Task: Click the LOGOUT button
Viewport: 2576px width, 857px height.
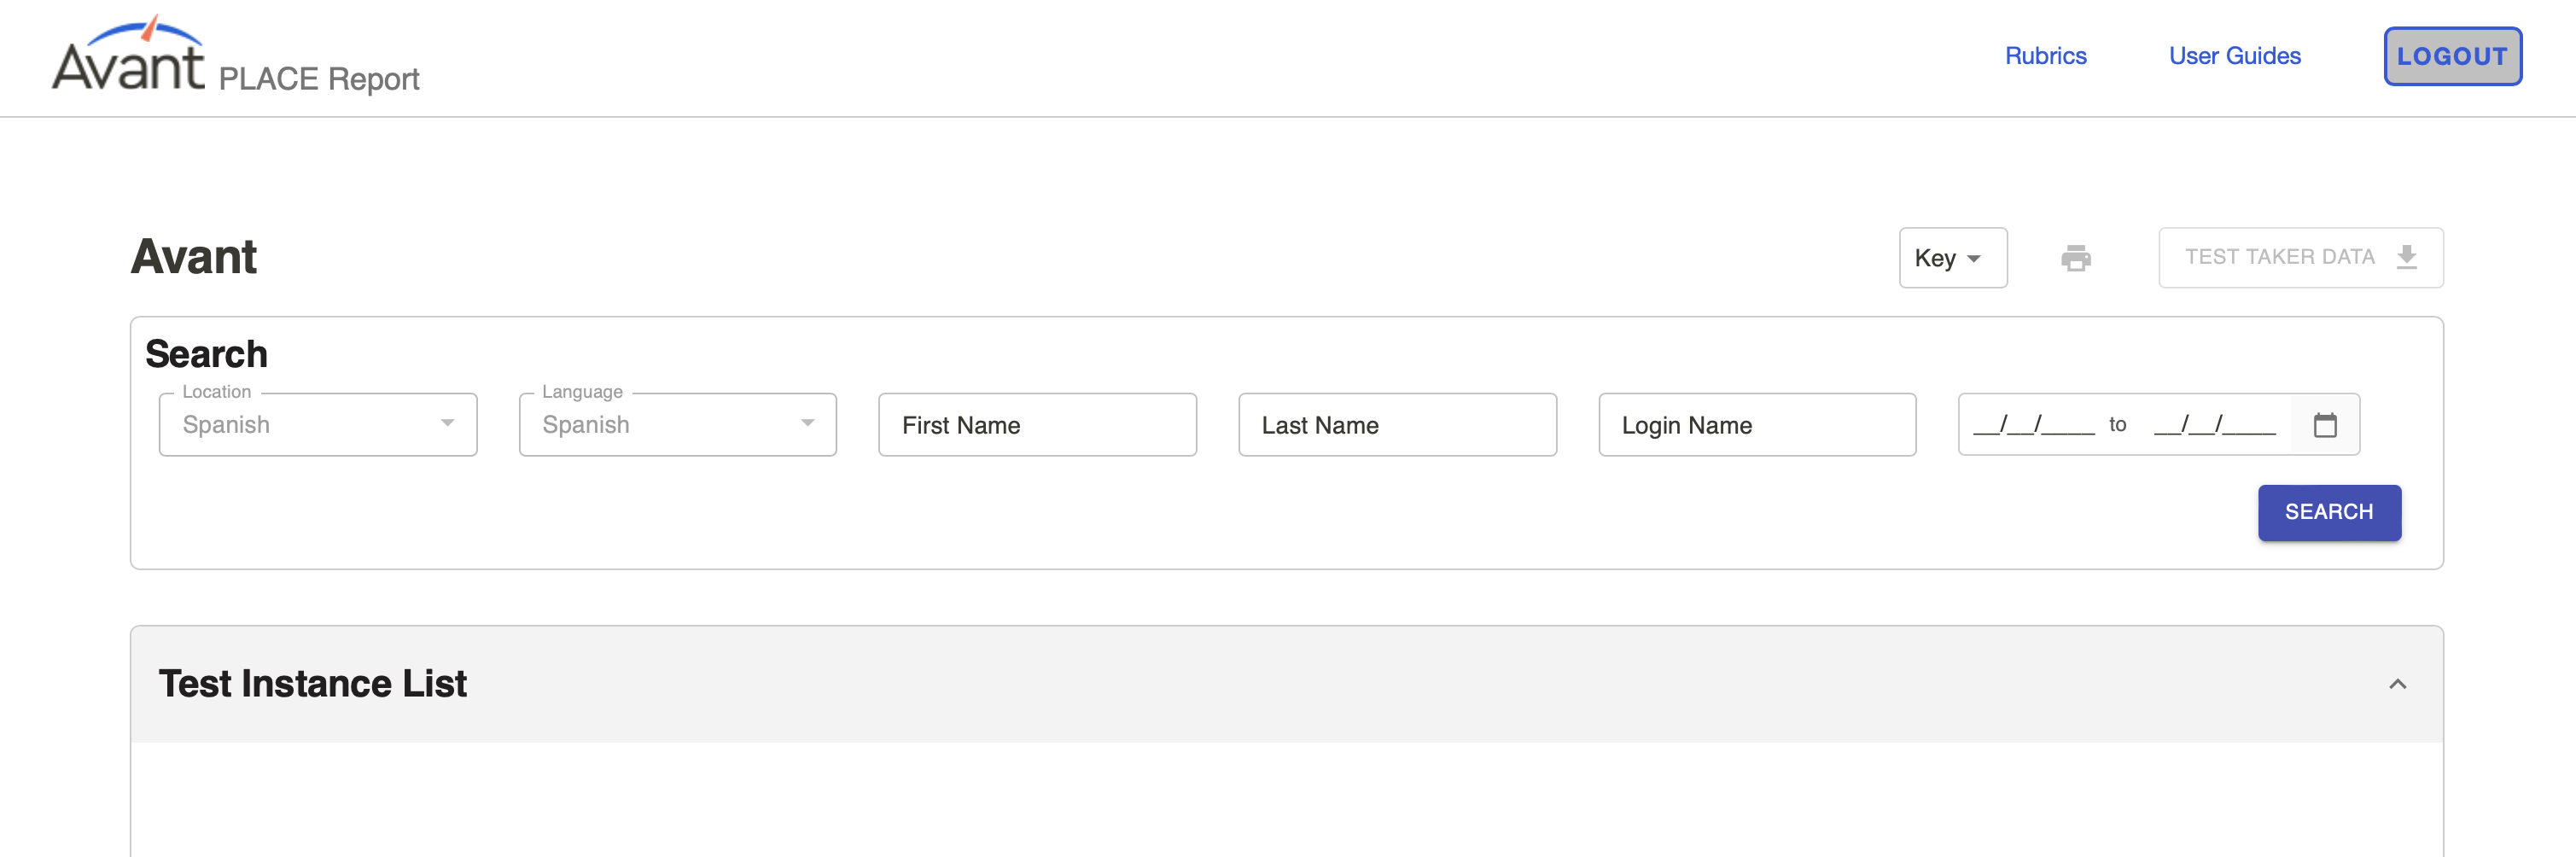Action: tap(2452, 56)
